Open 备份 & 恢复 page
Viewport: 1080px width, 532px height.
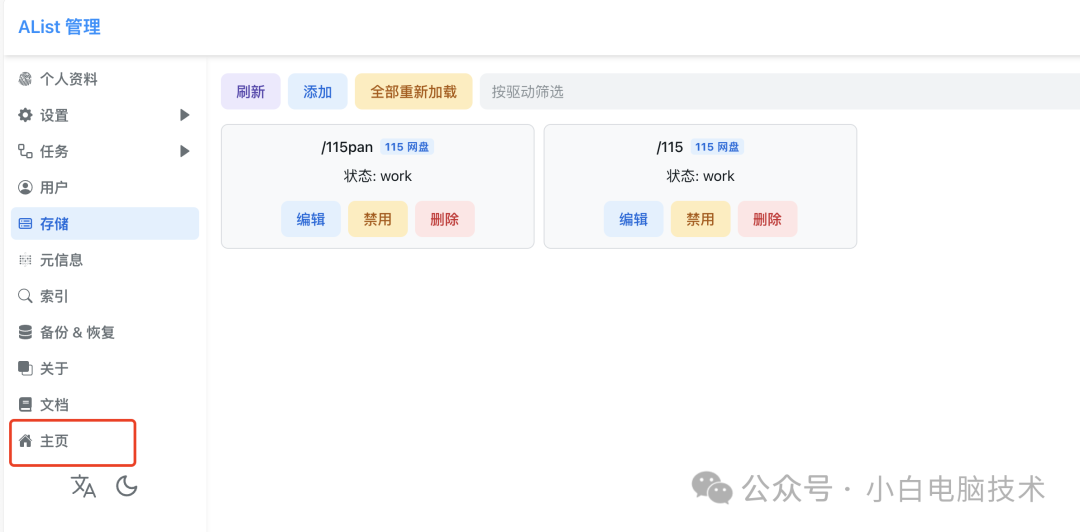(105, 332)
